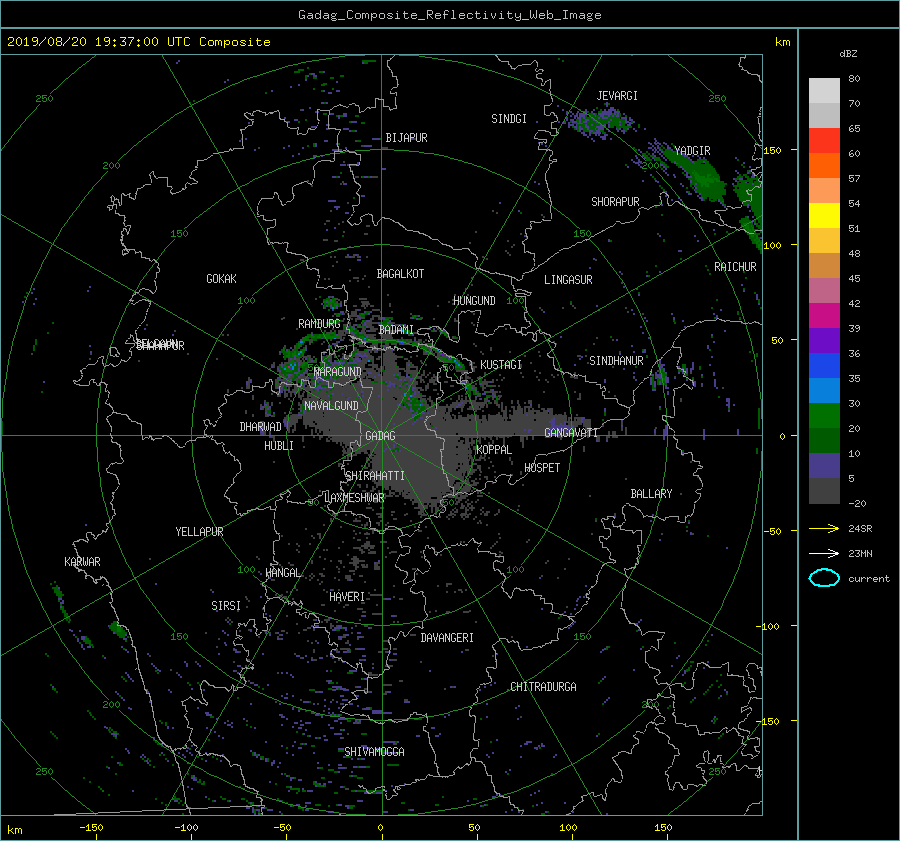Viewport: 900px width, 841px height.
Task: Click the SIRSI city label
Action: tap(226, 606)
